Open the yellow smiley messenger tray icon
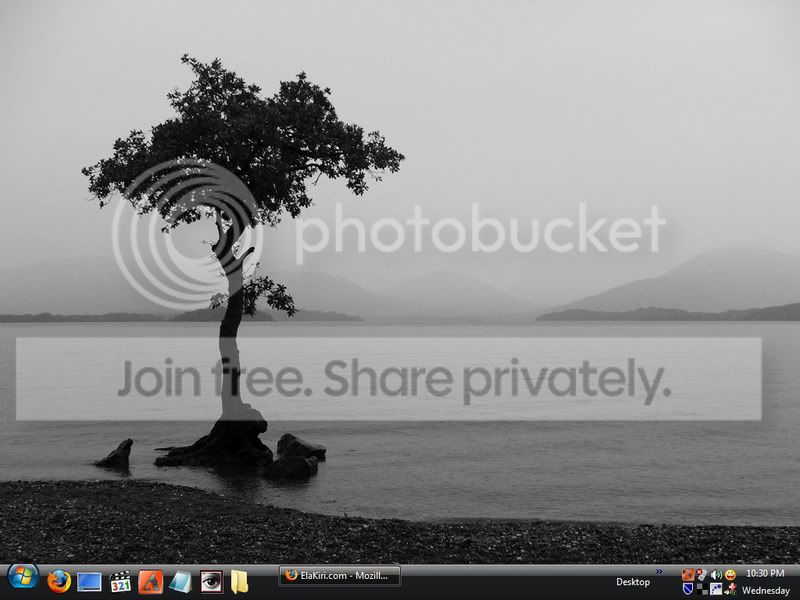This screenshot has width=800, height=600. pos(731,574)
